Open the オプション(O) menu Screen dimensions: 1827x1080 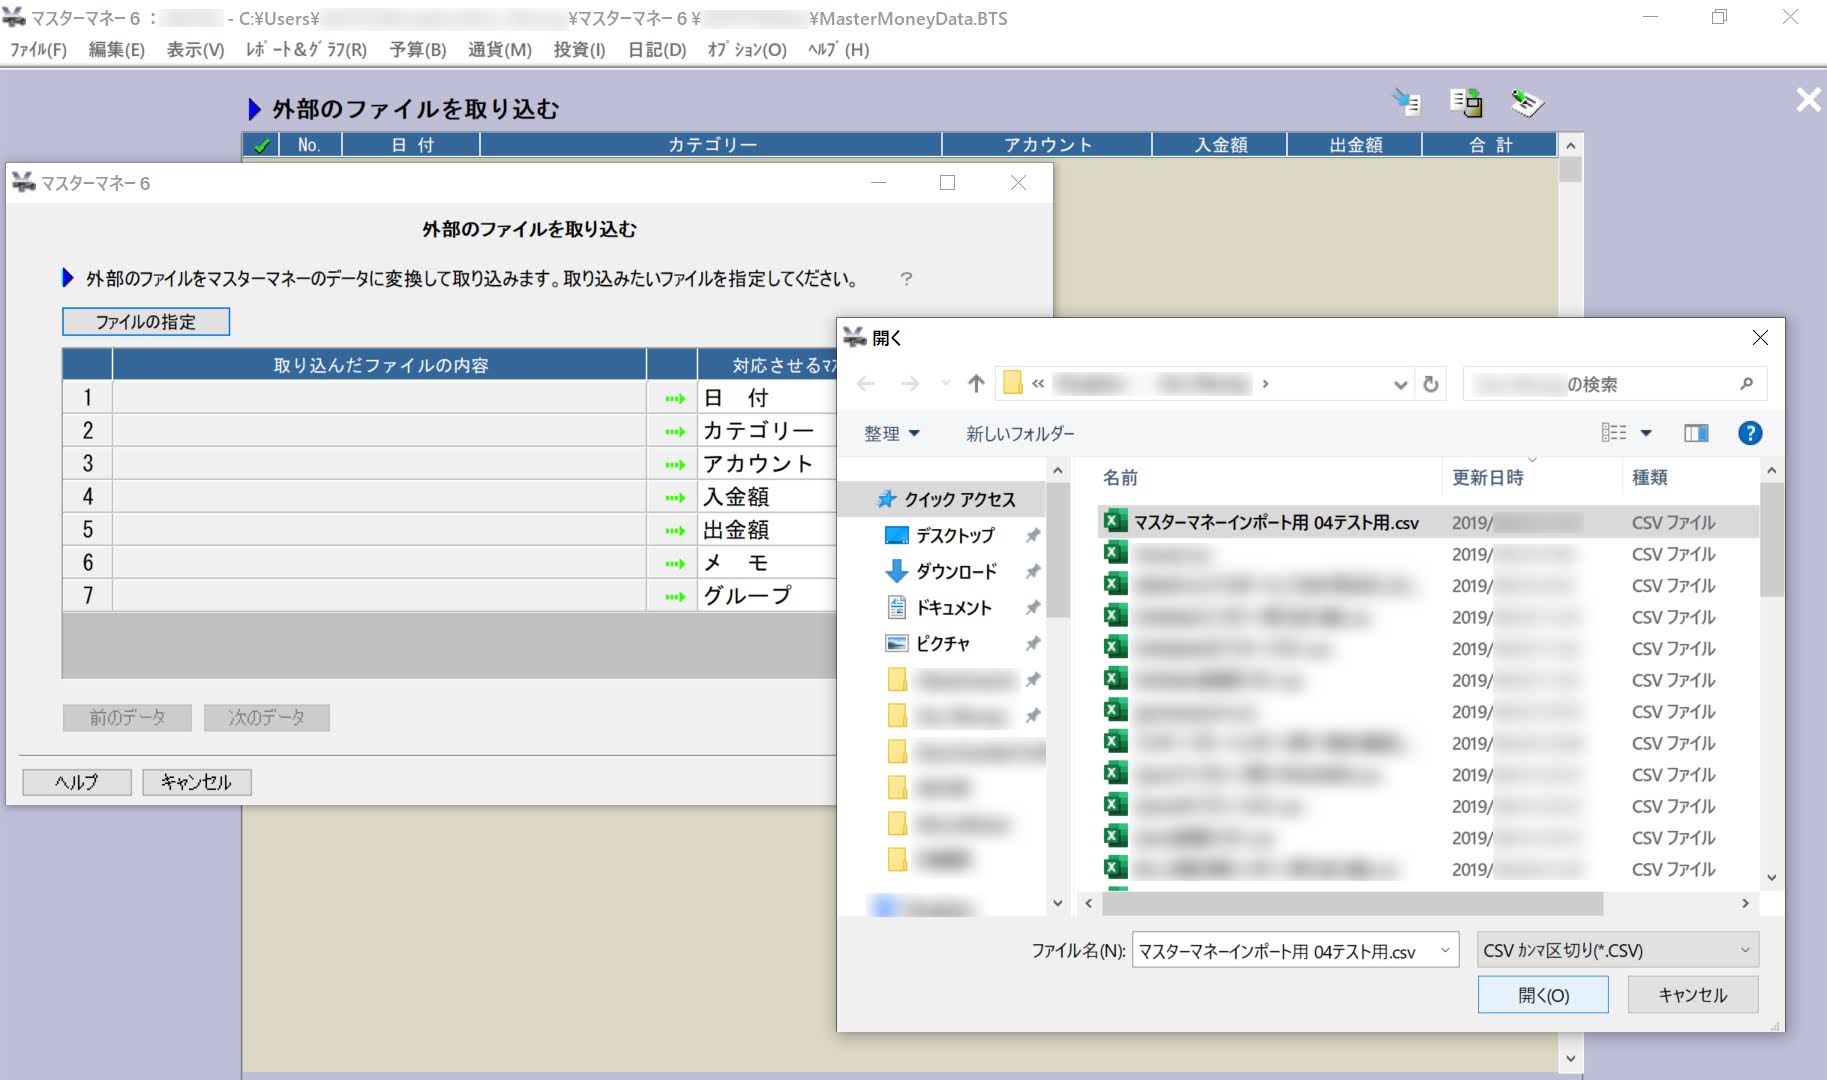746,49
